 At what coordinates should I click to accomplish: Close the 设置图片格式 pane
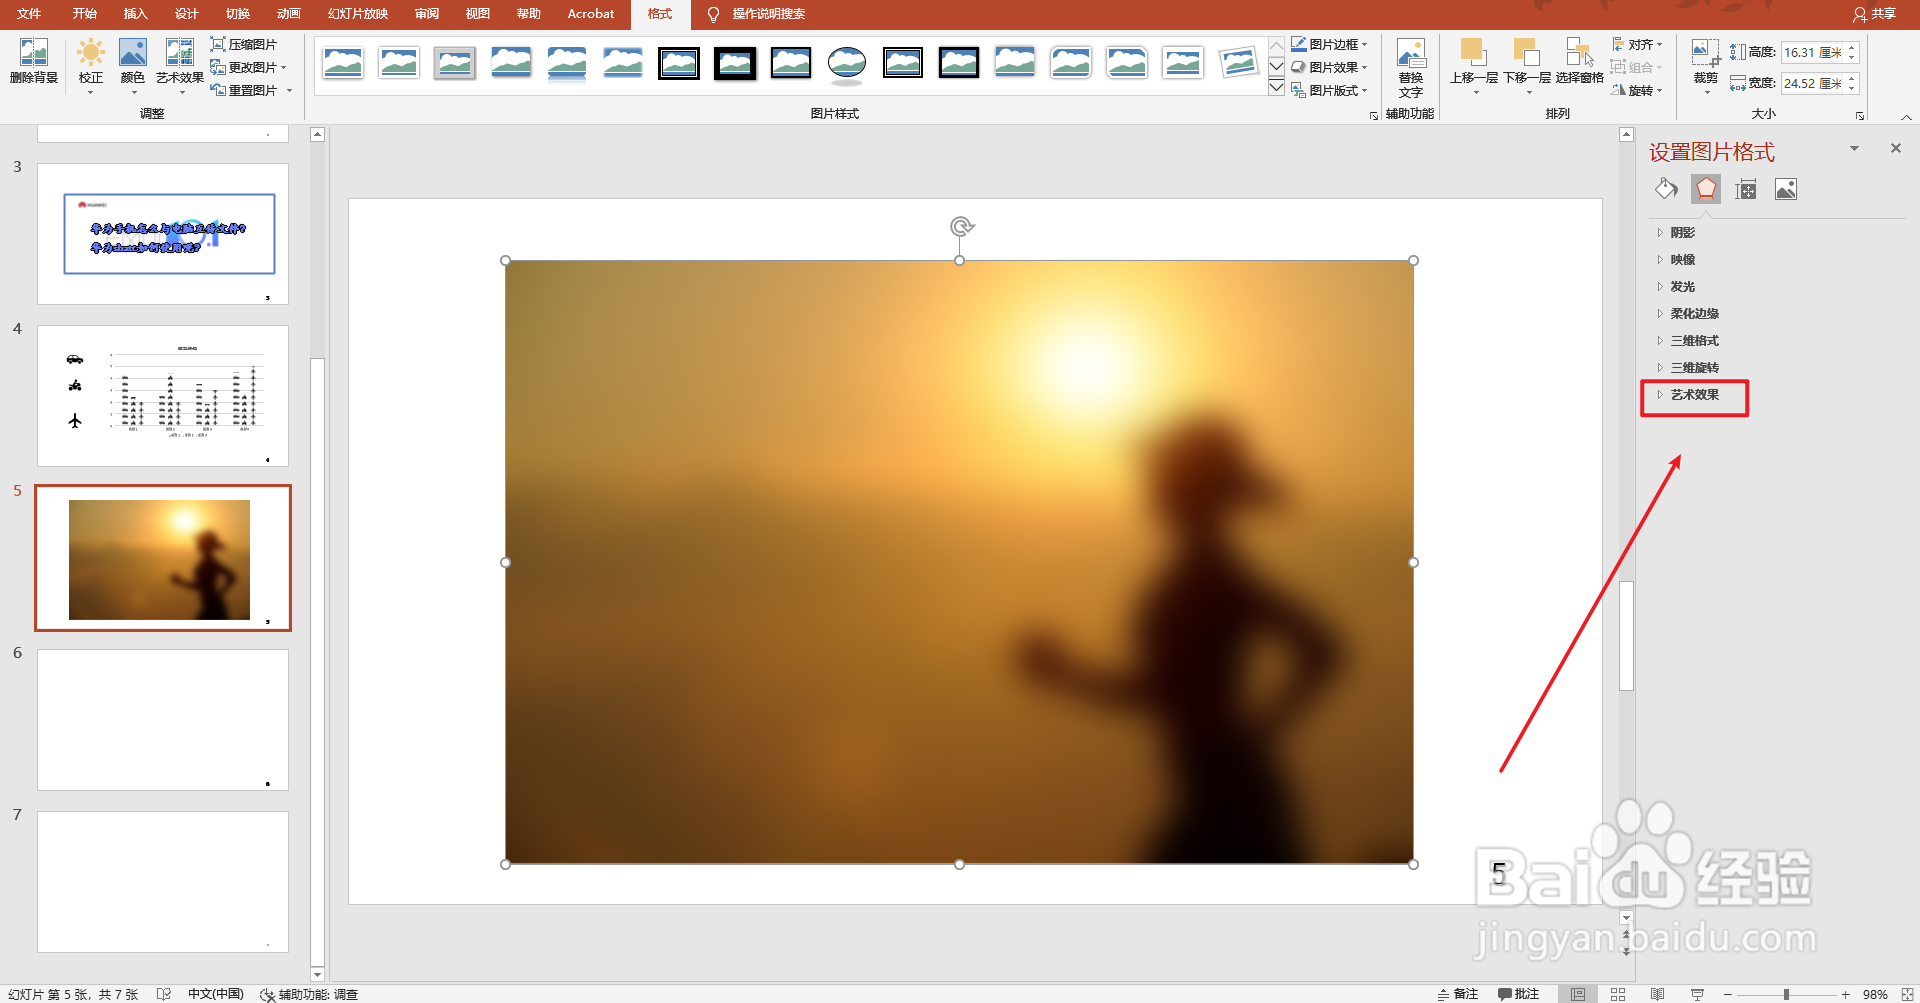coord(1895,148)
